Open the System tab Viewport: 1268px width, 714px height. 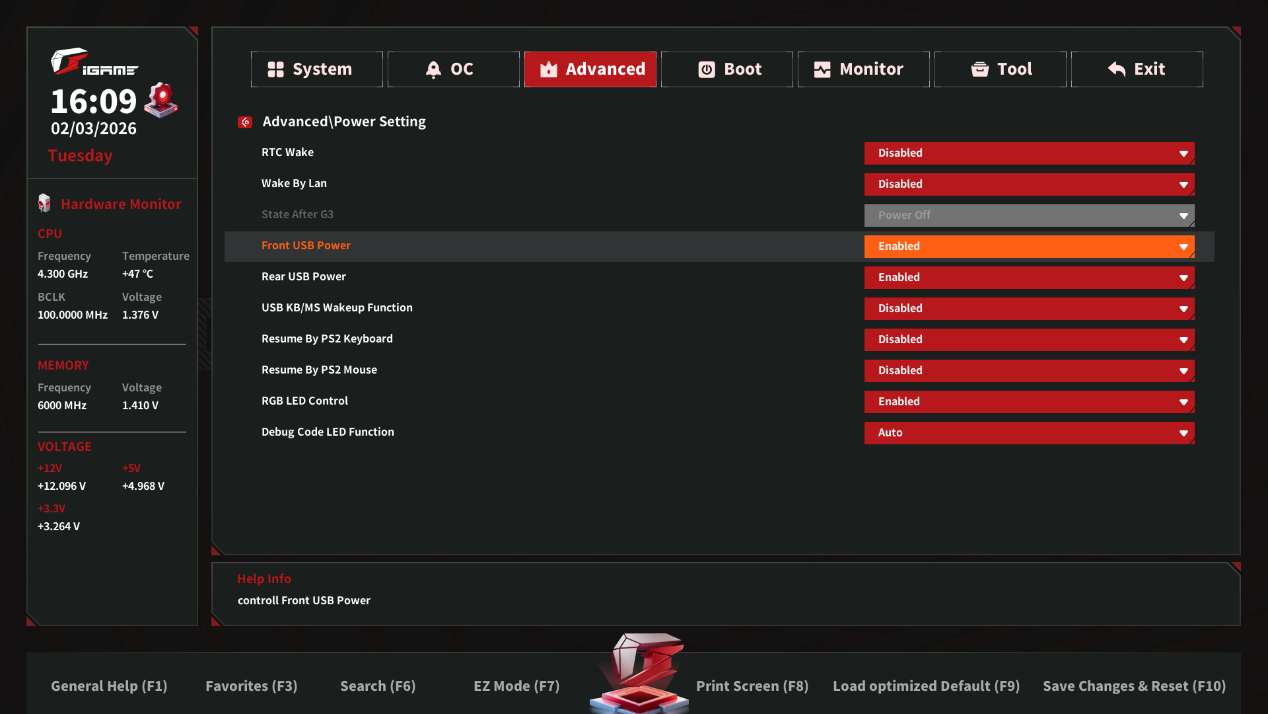317,69
